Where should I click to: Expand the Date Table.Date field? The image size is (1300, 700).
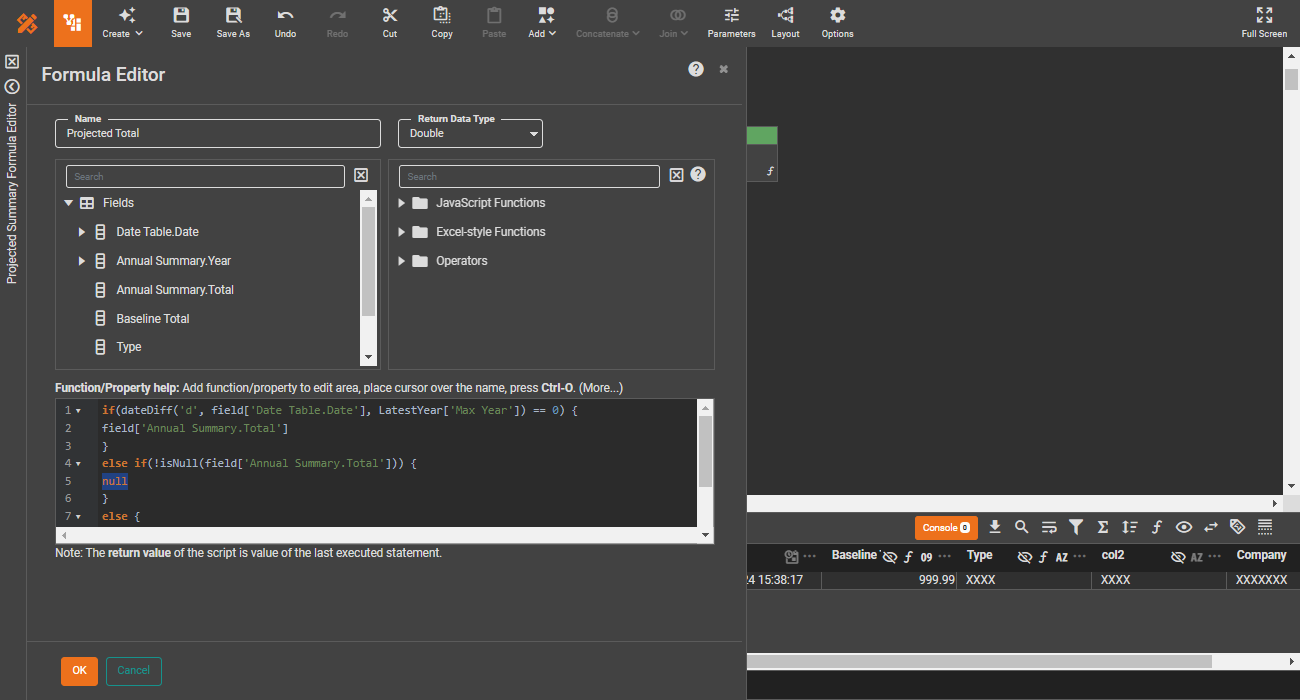point(82,232)
